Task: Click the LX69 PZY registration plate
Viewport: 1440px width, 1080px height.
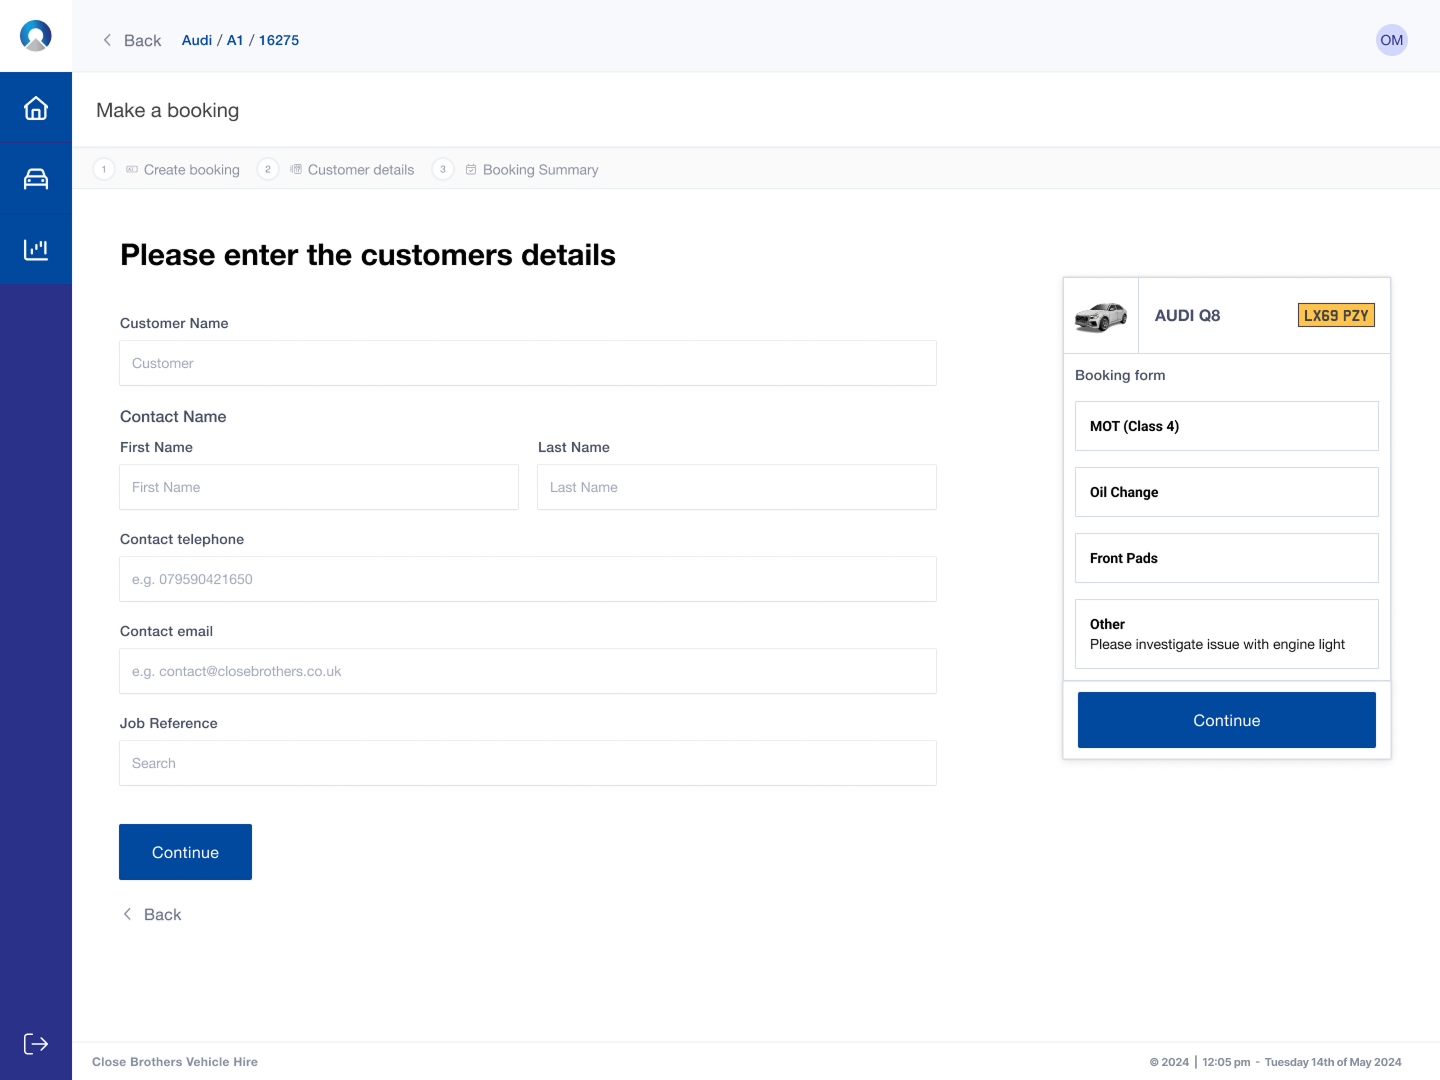Action: tap(1336, 314)
